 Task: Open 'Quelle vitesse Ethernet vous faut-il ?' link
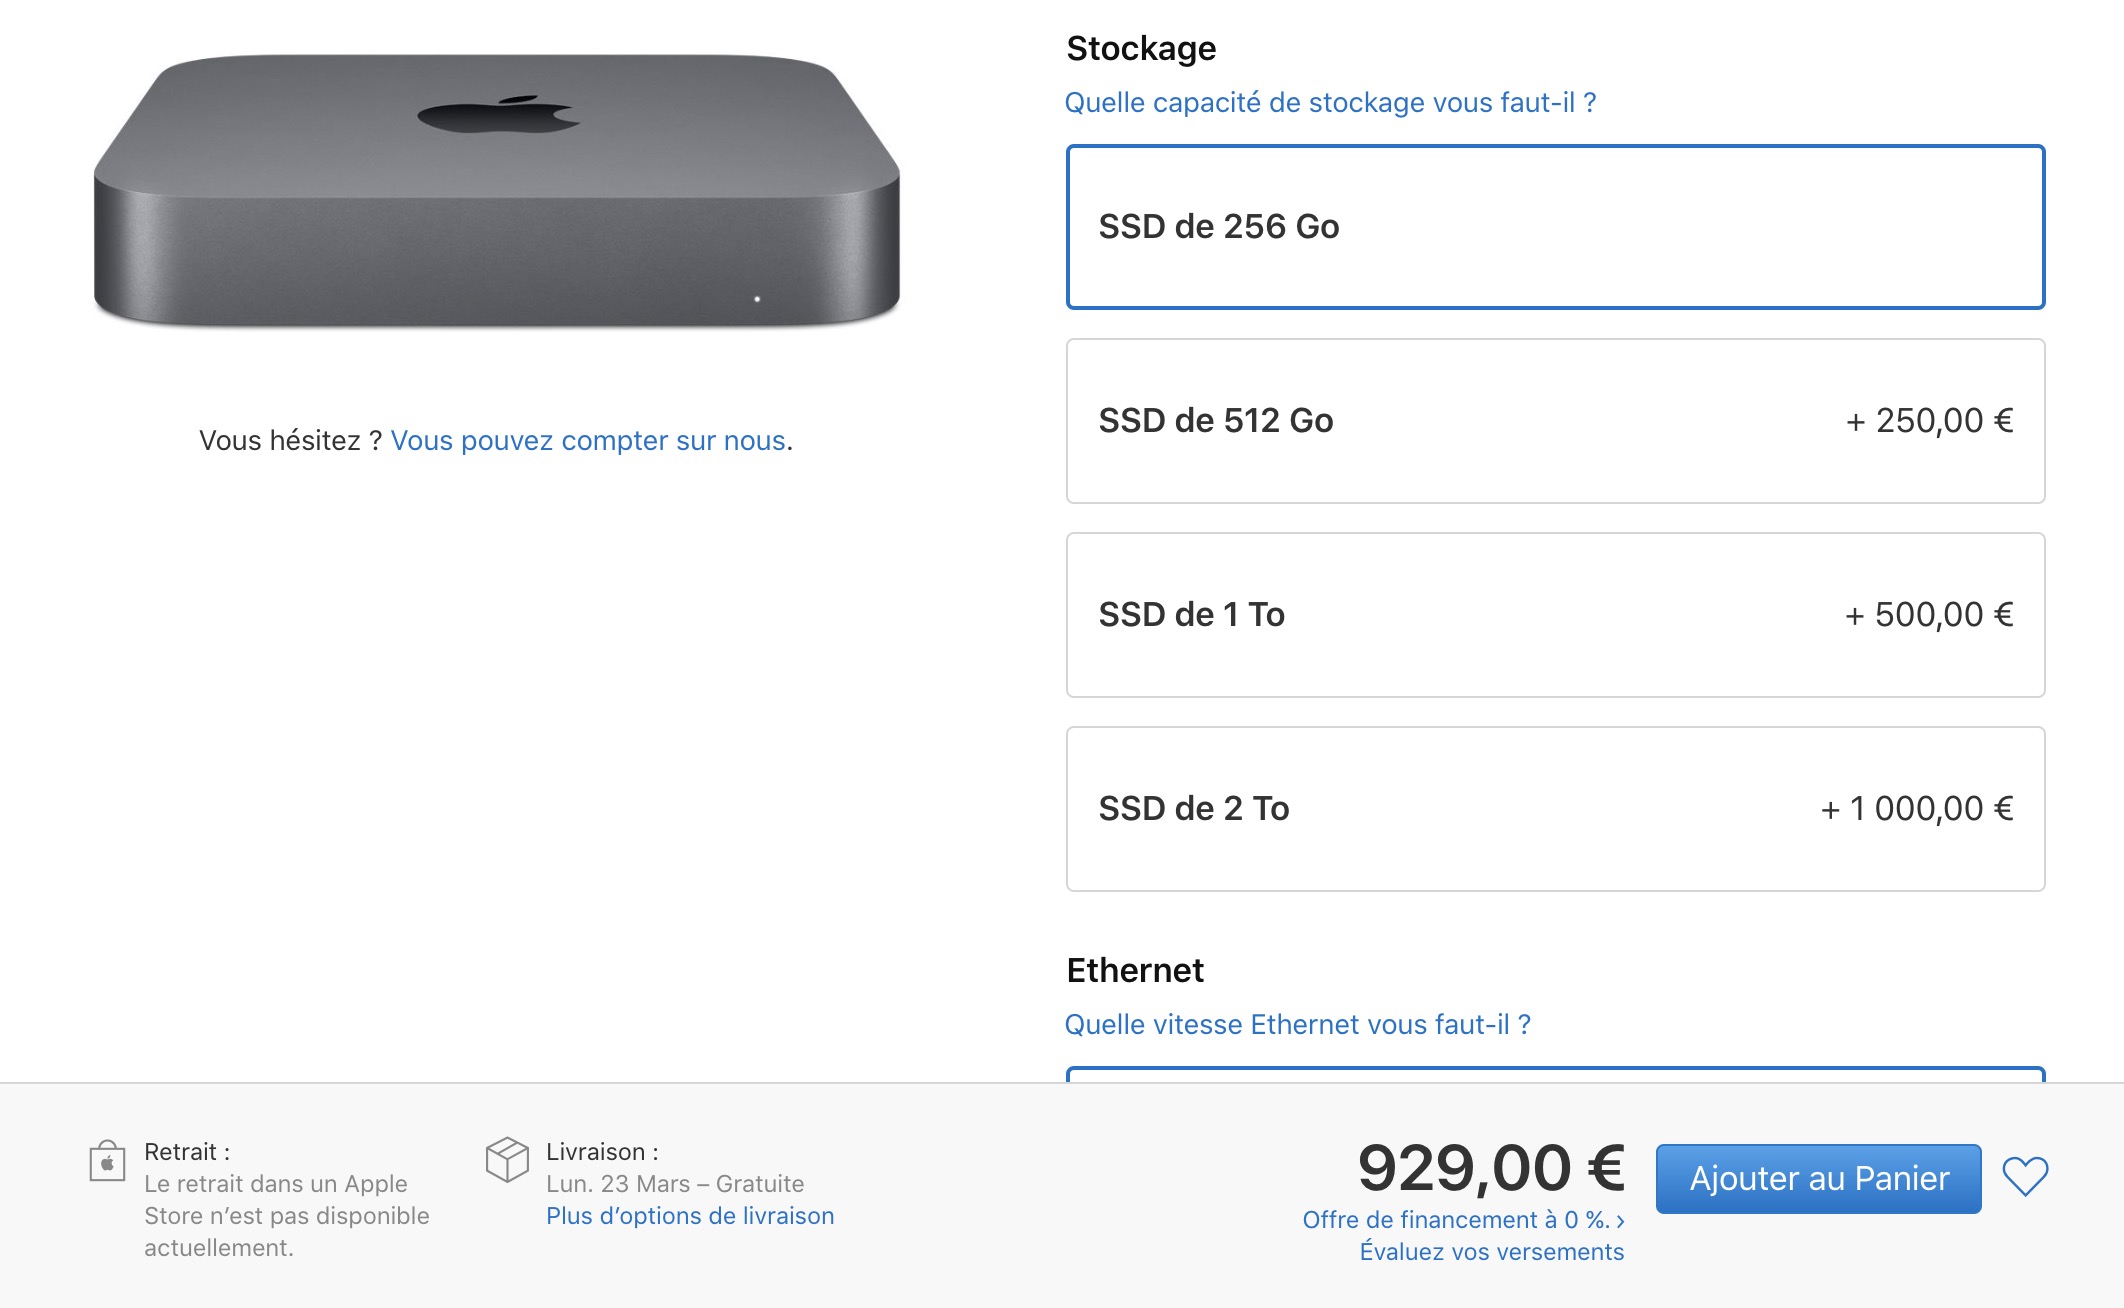pyautogui.click(x=1297, y=1025)
